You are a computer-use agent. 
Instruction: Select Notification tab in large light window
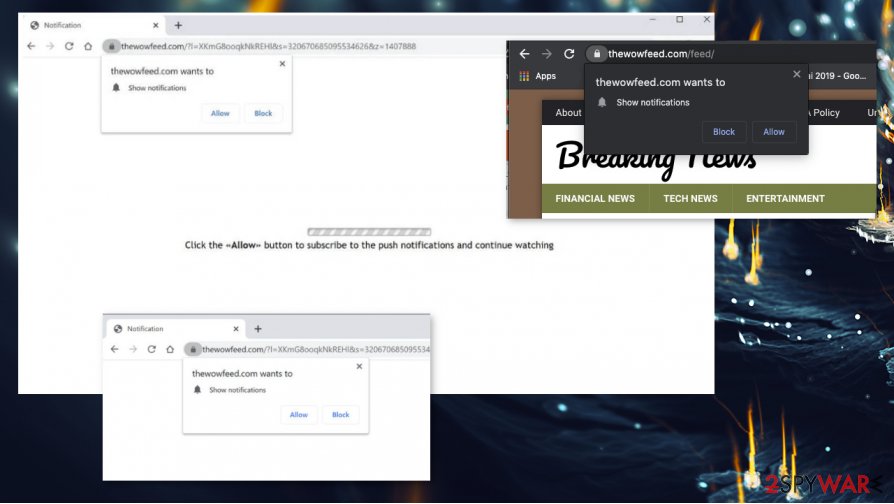point(95,25)
